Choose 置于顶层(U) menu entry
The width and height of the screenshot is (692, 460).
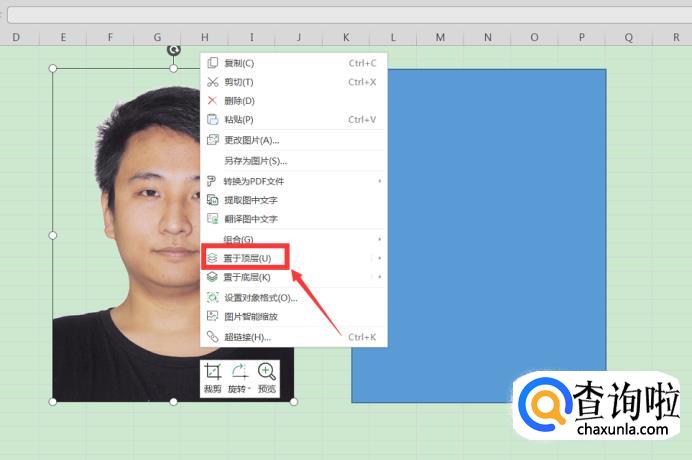click(x=293, y=258)
